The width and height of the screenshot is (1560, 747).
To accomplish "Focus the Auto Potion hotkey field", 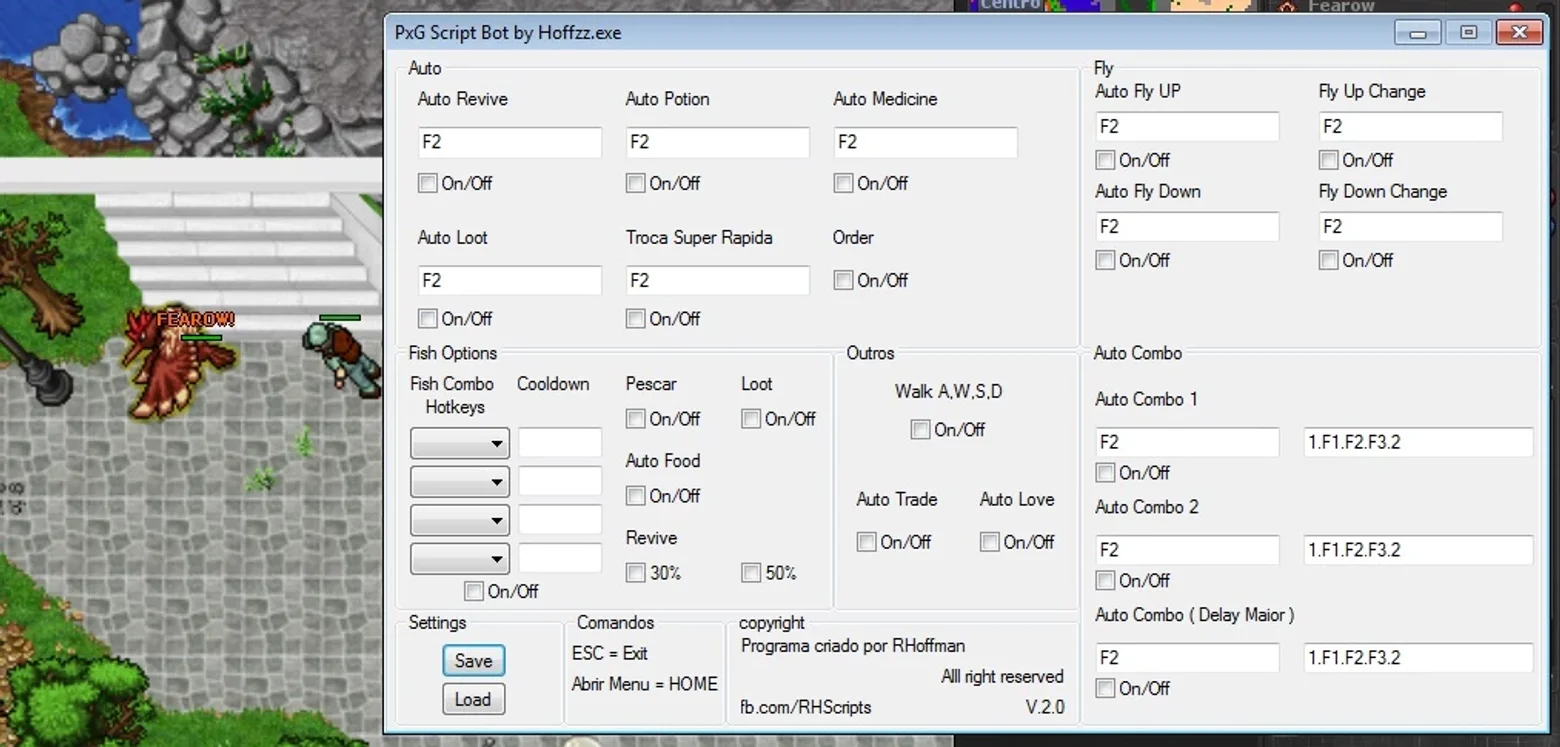I will point(718,142).
